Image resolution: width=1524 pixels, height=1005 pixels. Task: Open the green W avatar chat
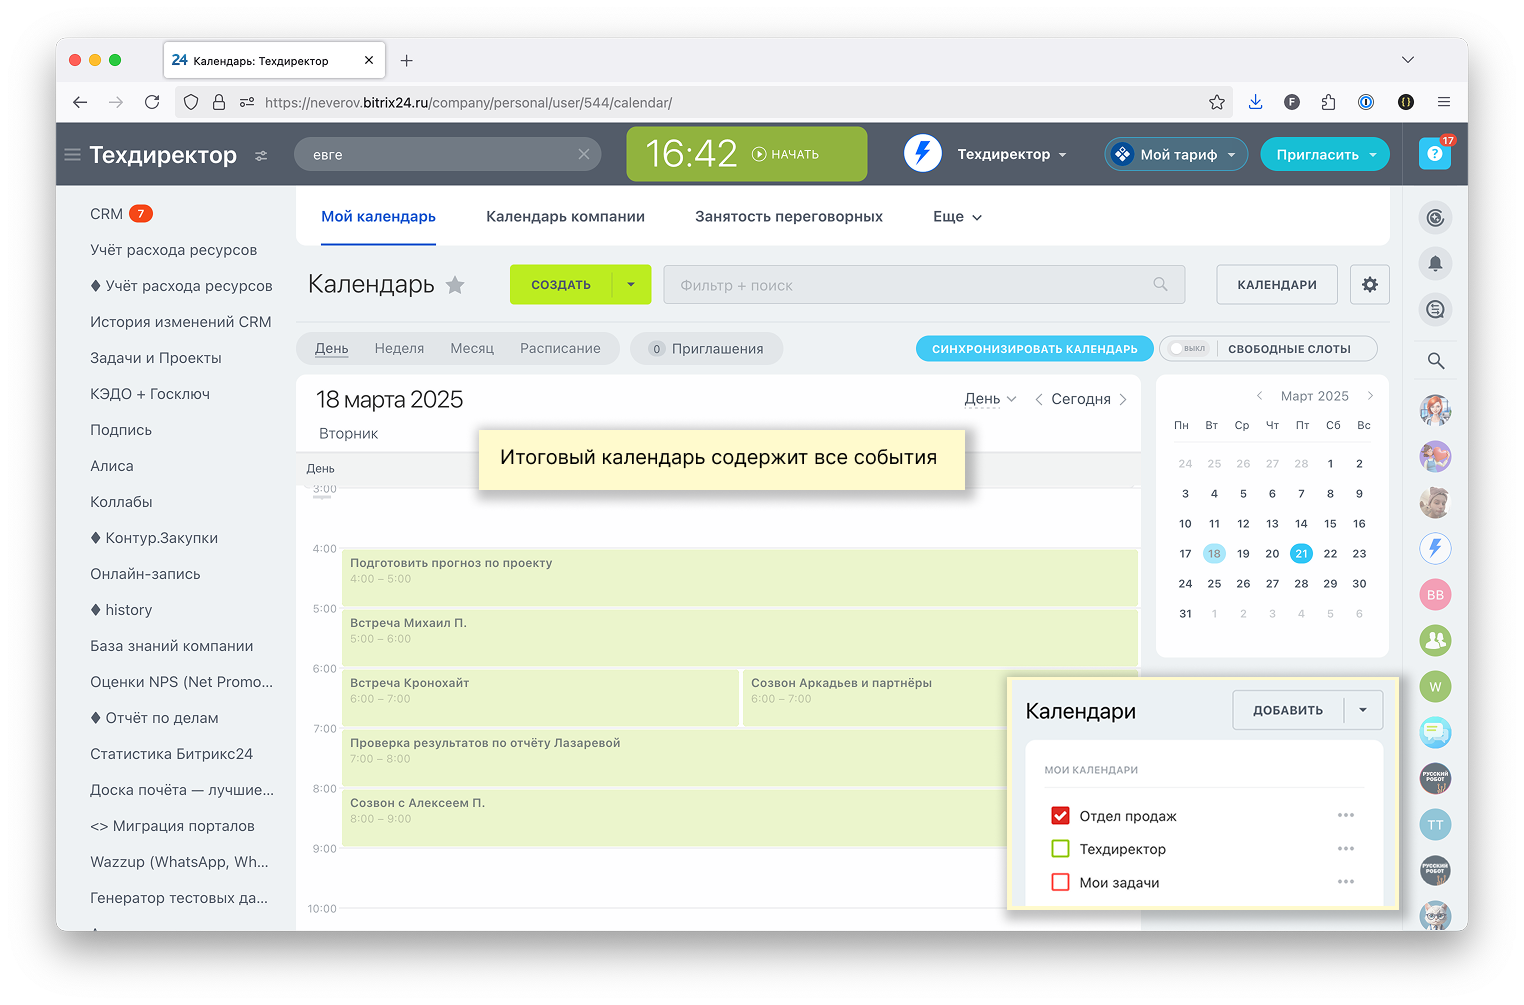pyautogui.click(x=1435, y=687)
